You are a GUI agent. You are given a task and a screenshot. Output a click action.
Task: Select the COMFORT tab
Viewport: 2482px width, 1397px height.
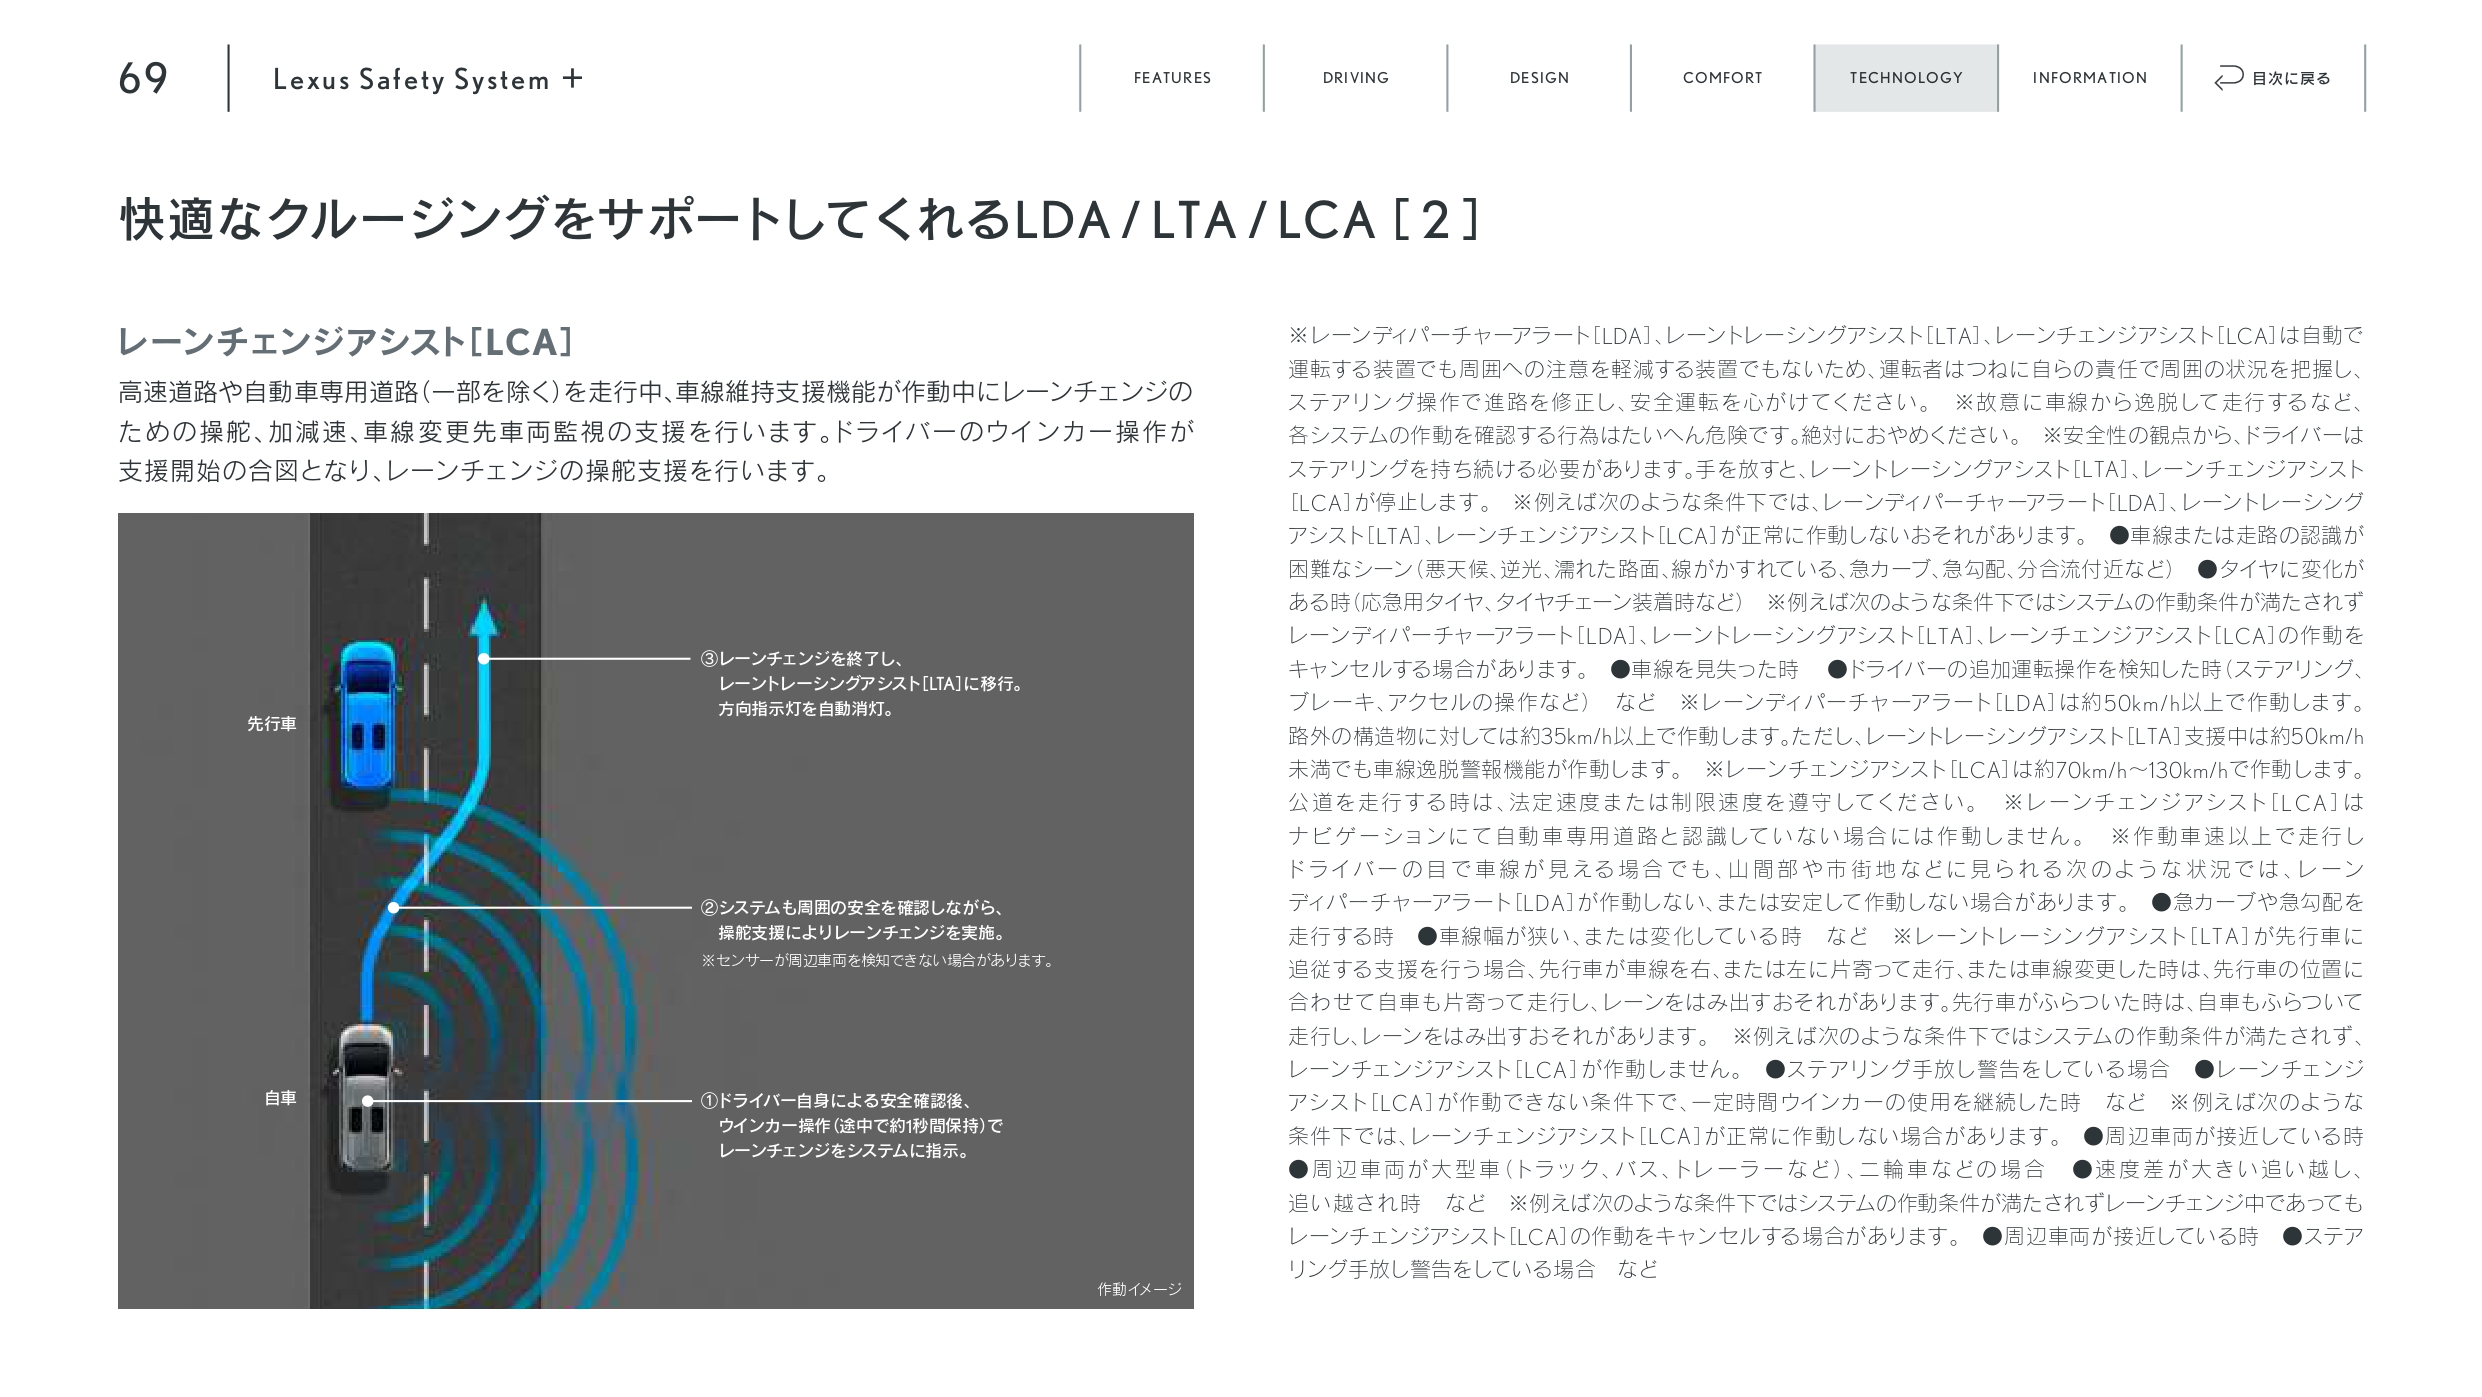point(1722,78)
